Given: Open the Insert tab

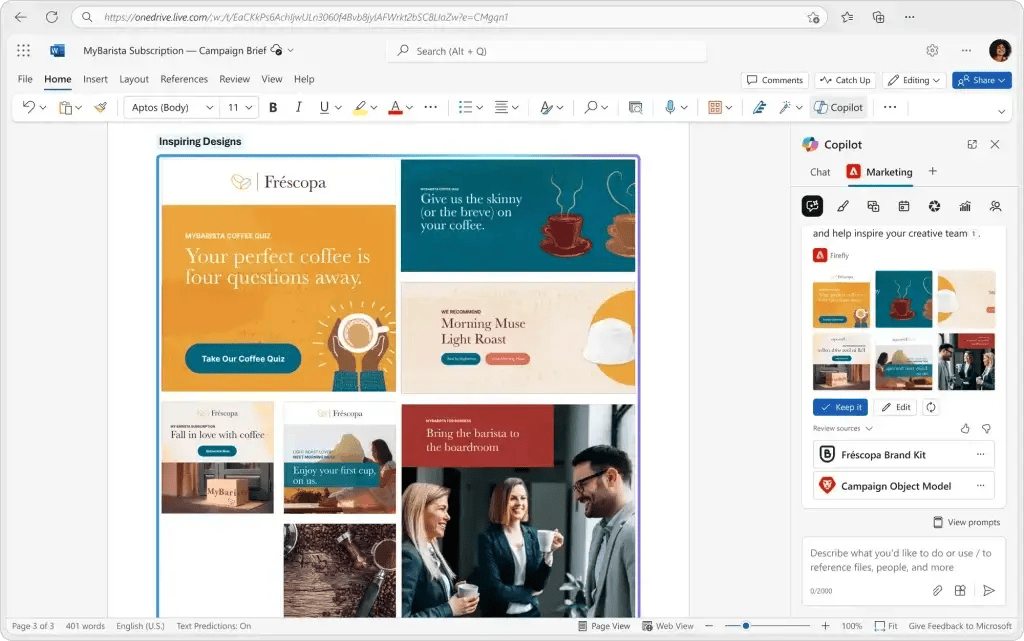Looking at the screenshot, I should coord(95,79).
